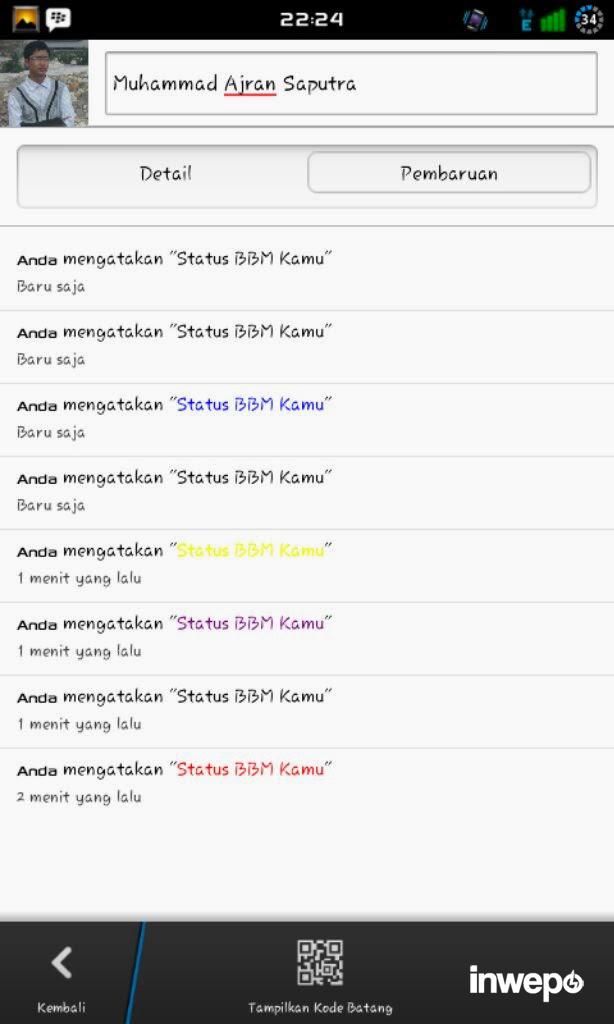Open the yellow-colored Status BBM Kamu update
Image resolution: width=614 pixels, height=1024 pixels.
(250, 551)
